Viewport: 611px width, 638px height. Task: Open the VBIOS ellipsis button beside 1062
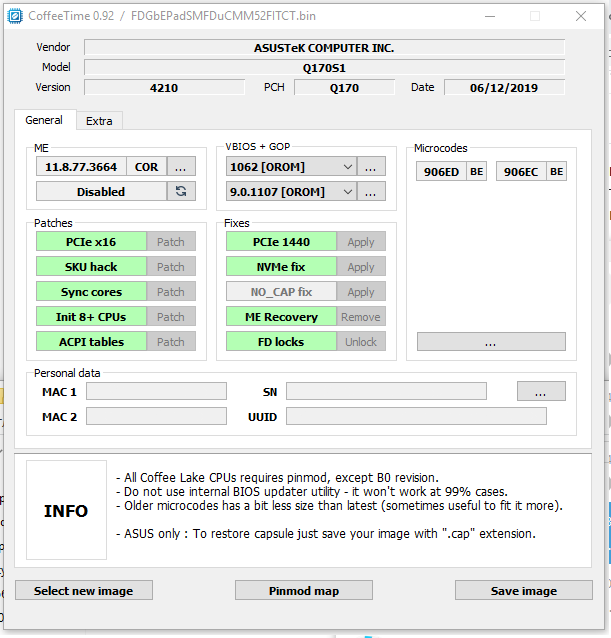click(x=371, y=167)
